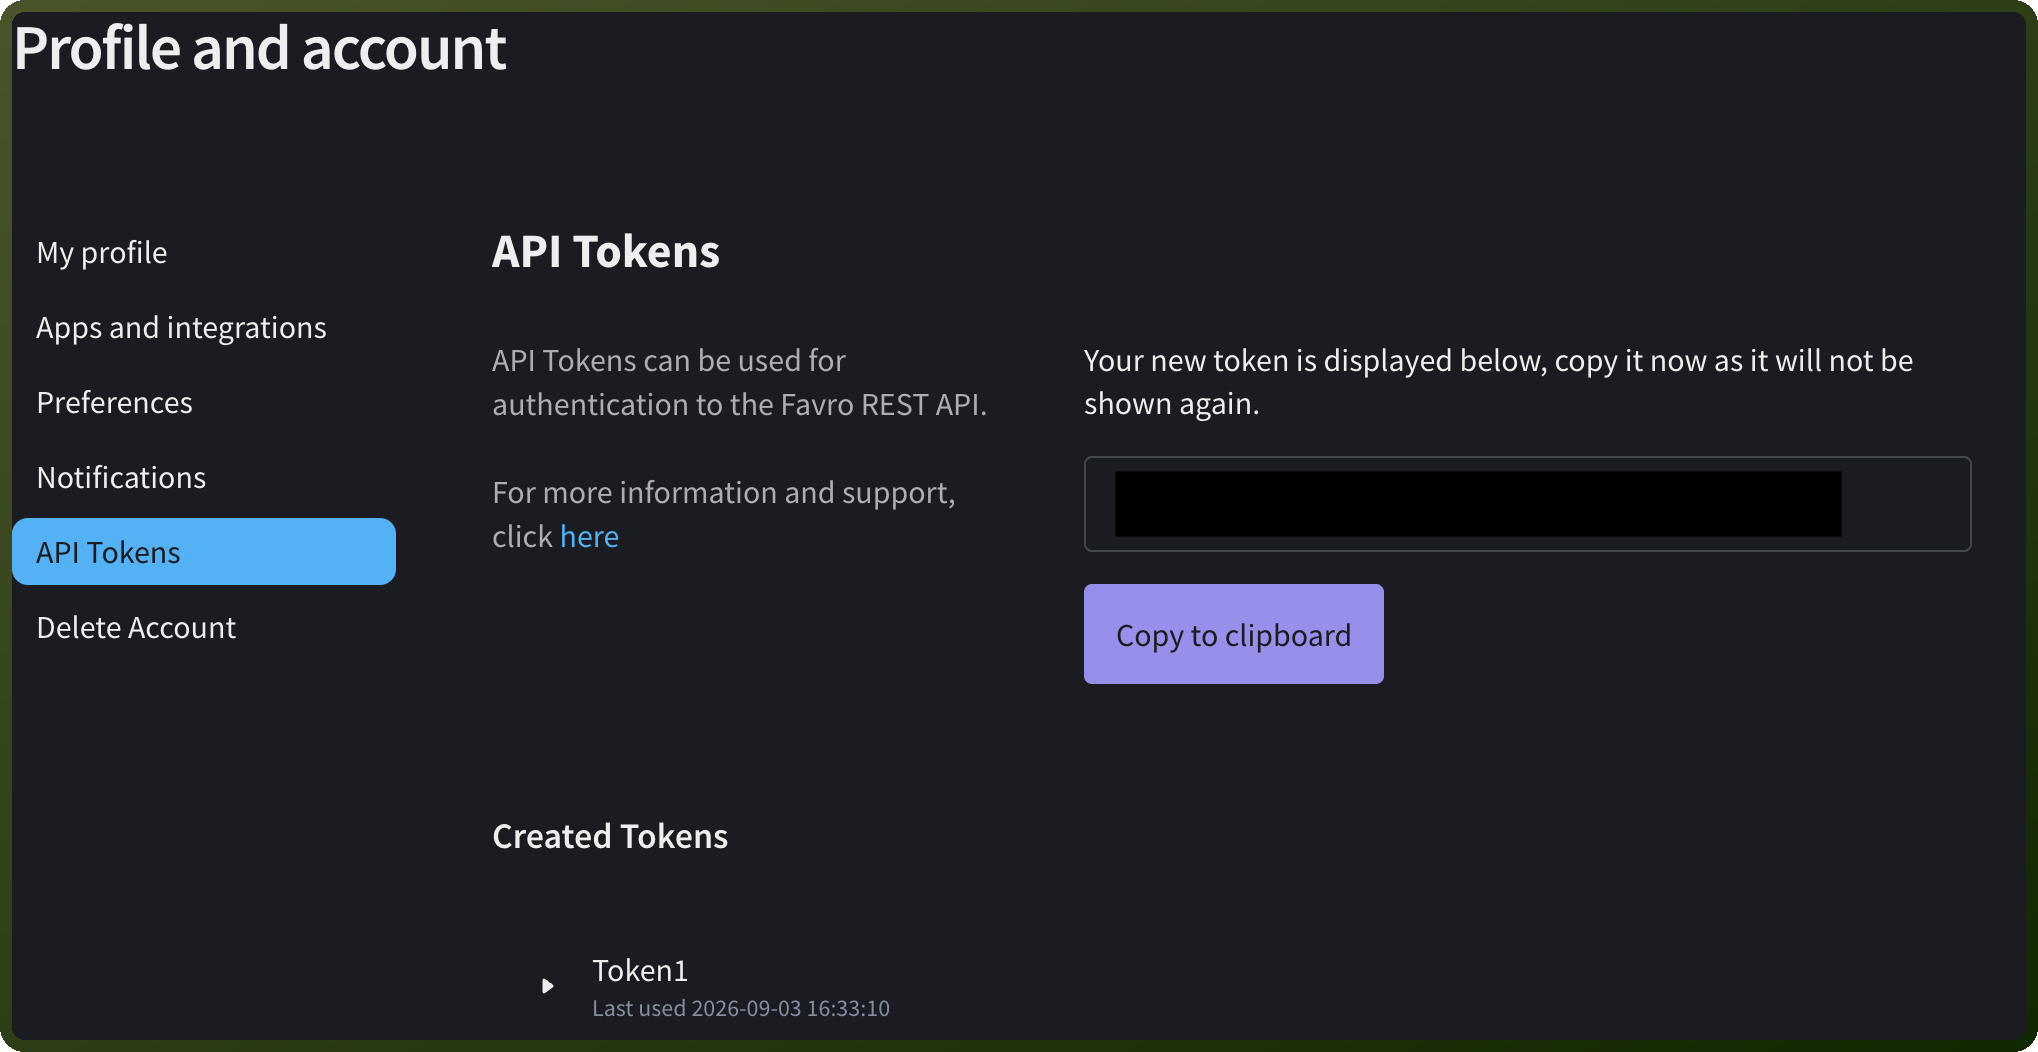Viewport: 2038px width, 1052px height.
Task: Select Notifications in the sidebar
Action: (121, 478)
